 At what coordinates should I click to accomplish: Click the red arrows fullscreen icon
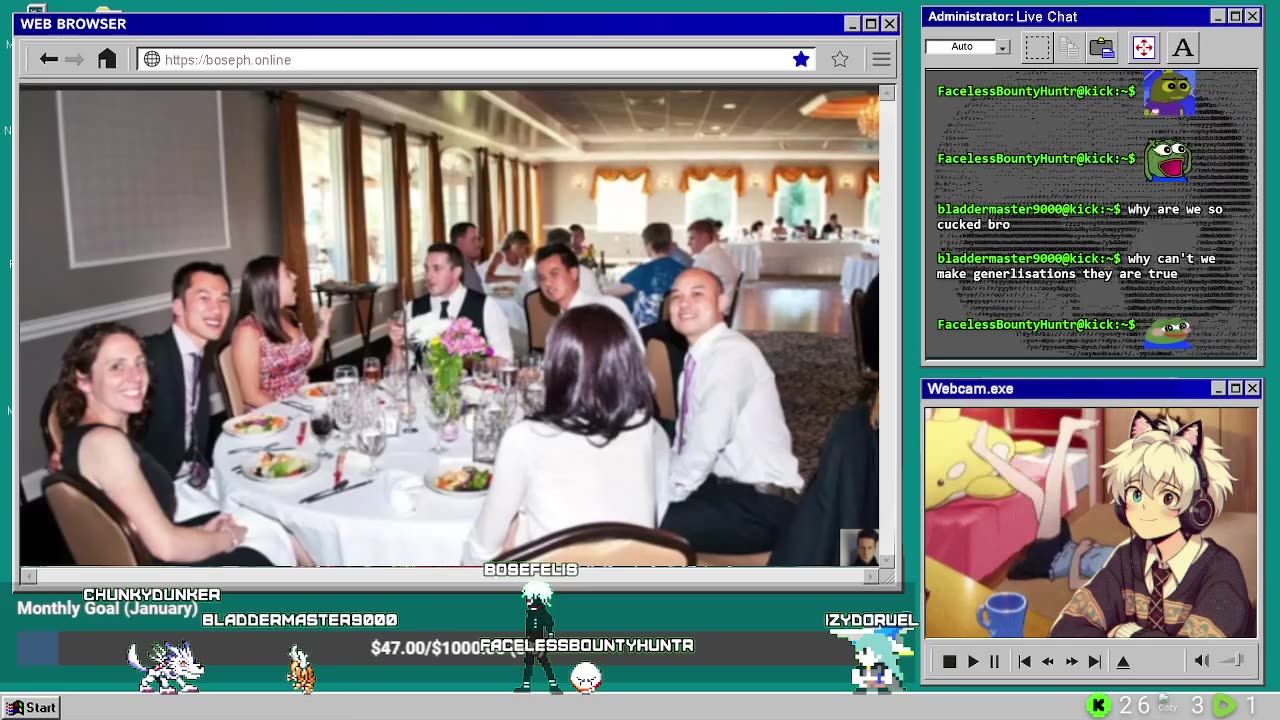click(x=1143, y=47)
